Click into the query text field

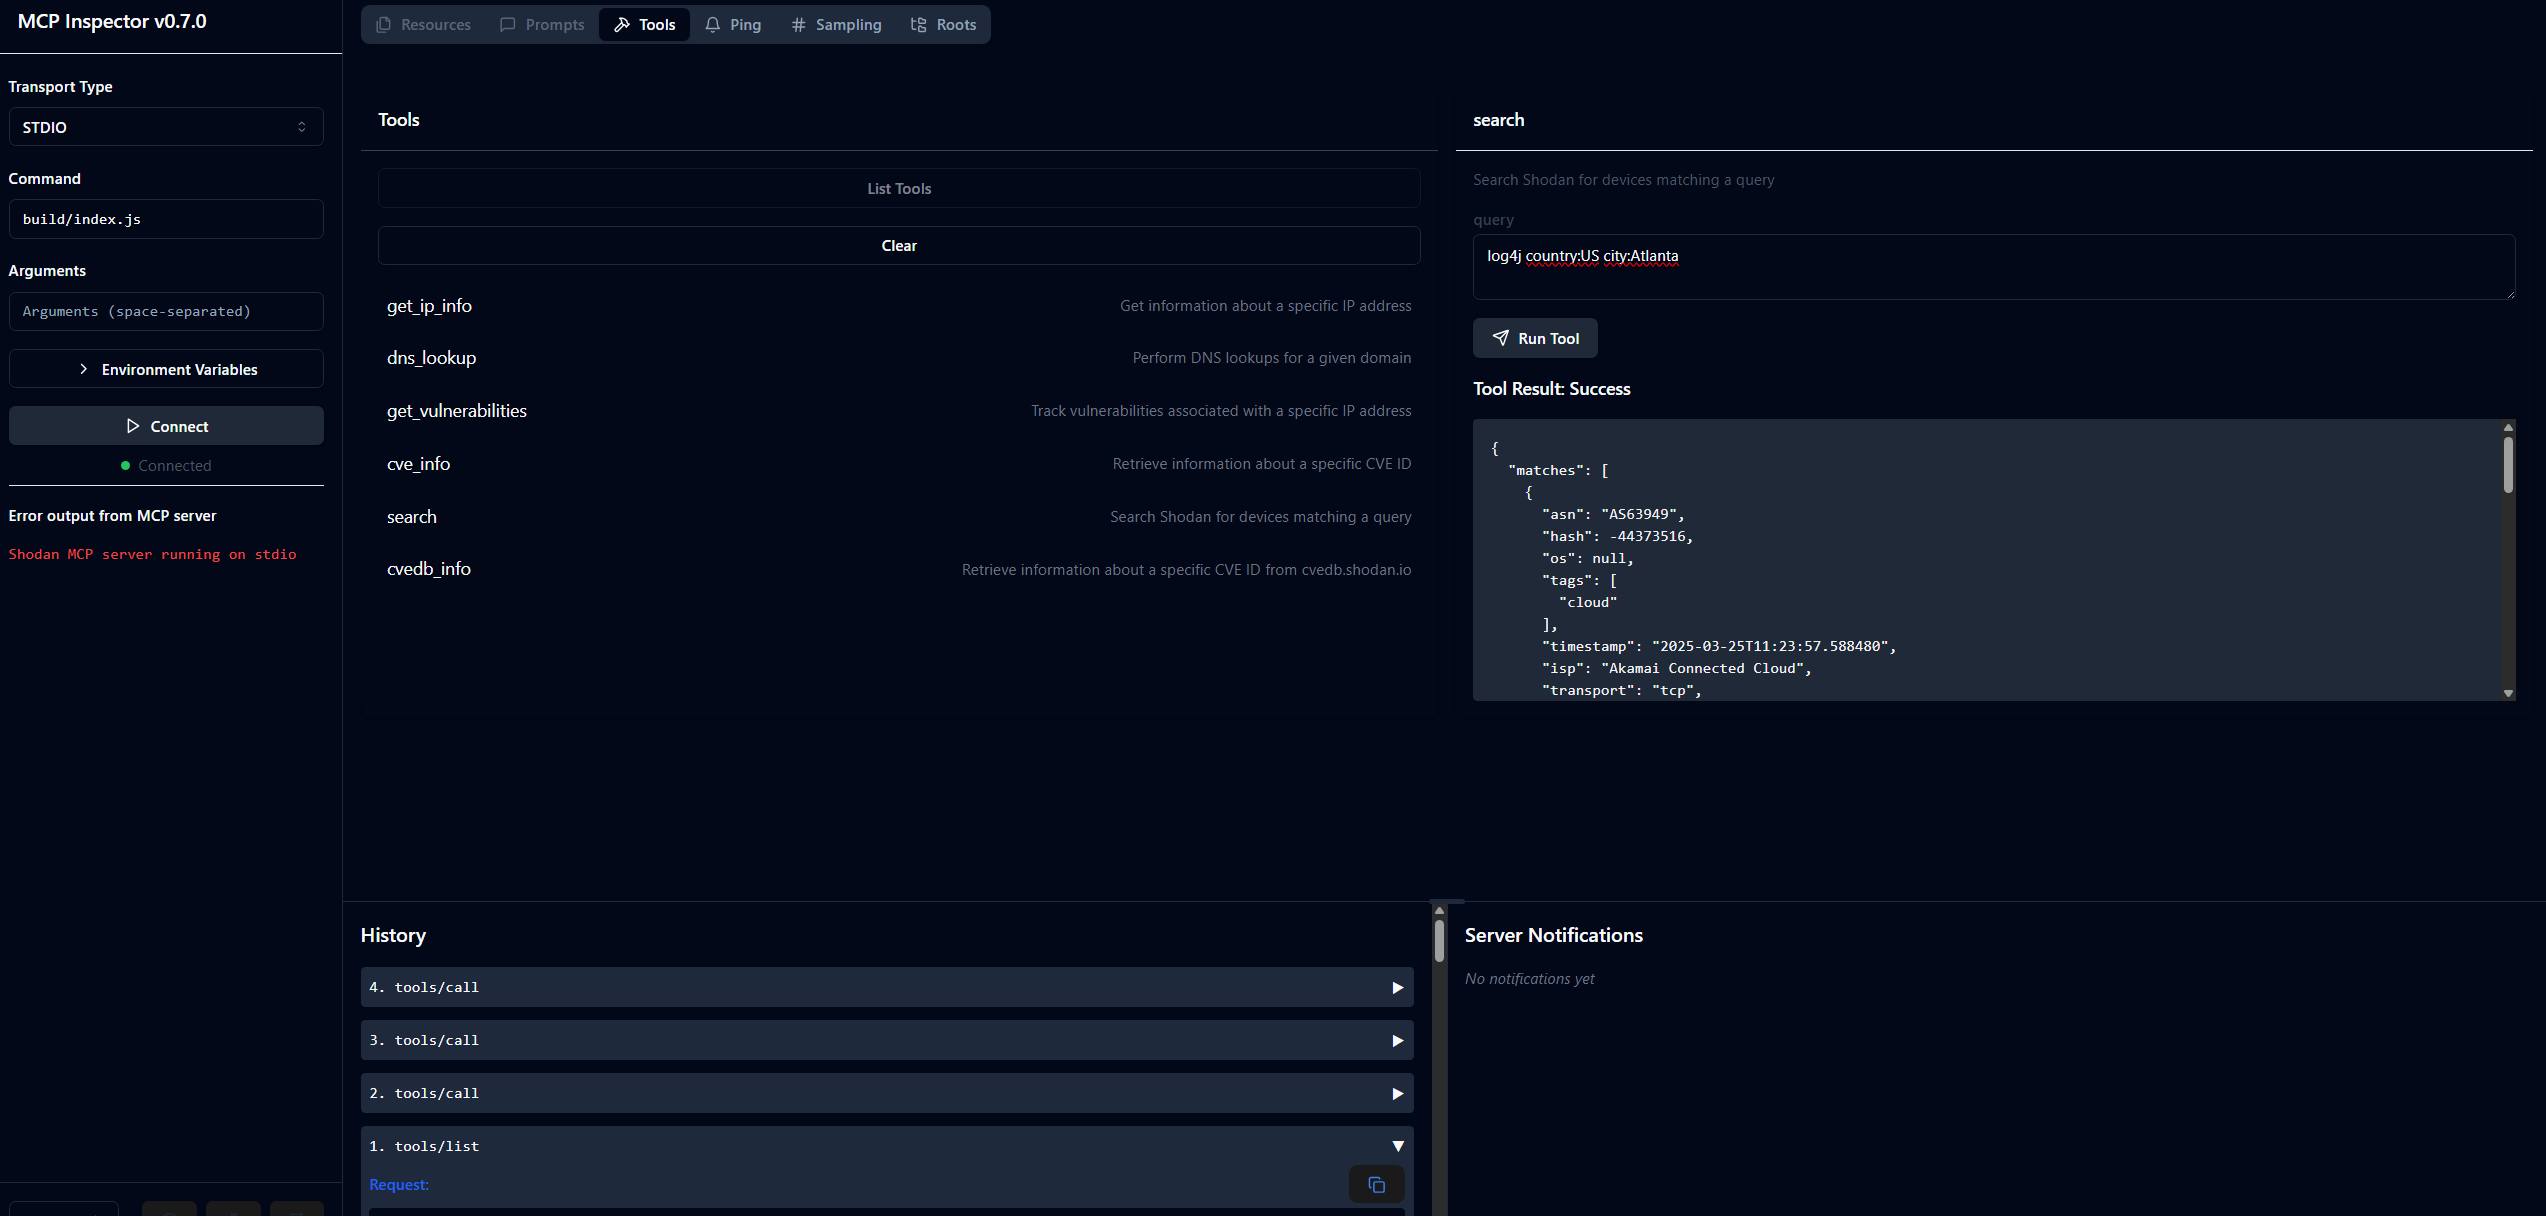[1992, 267]
